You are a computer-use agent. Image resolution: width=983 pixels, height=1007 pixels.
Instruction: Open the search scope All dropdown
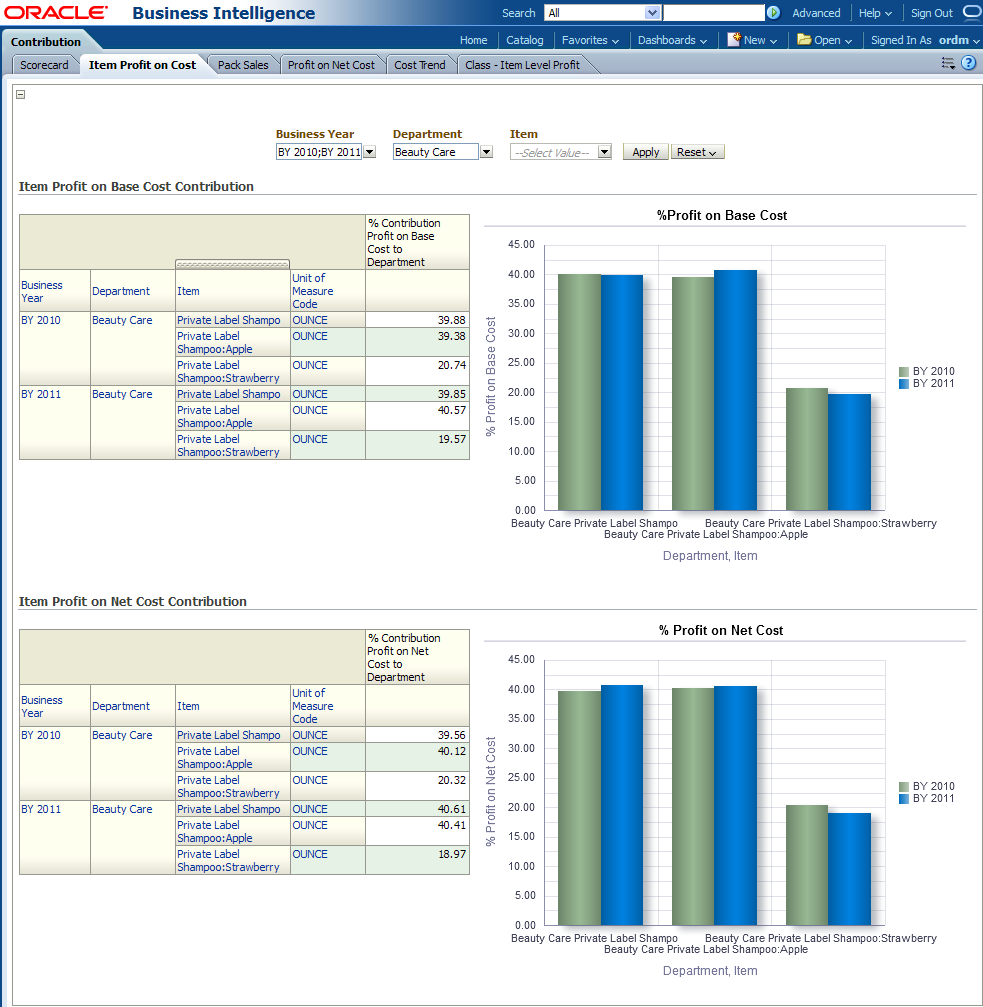653,13
